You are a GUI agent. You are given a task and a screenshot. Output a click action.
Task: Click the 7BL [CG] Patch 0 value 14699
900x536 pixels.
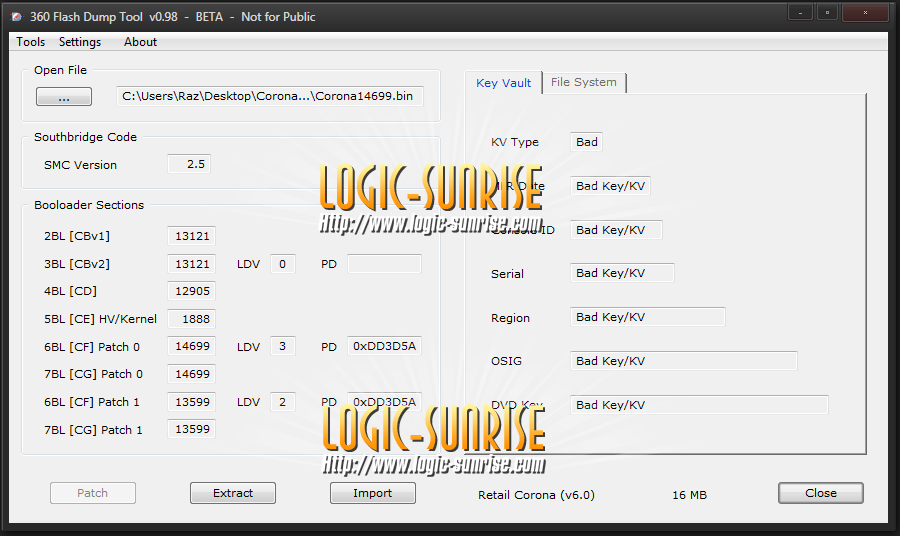(191, 374)
